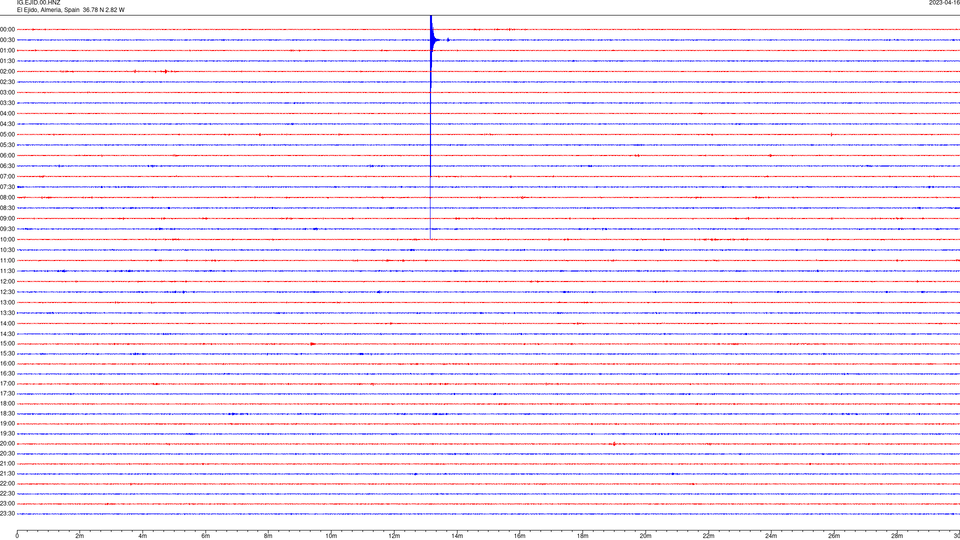Click the 03:00 time label
960x540 pixels.
(7, 92)
